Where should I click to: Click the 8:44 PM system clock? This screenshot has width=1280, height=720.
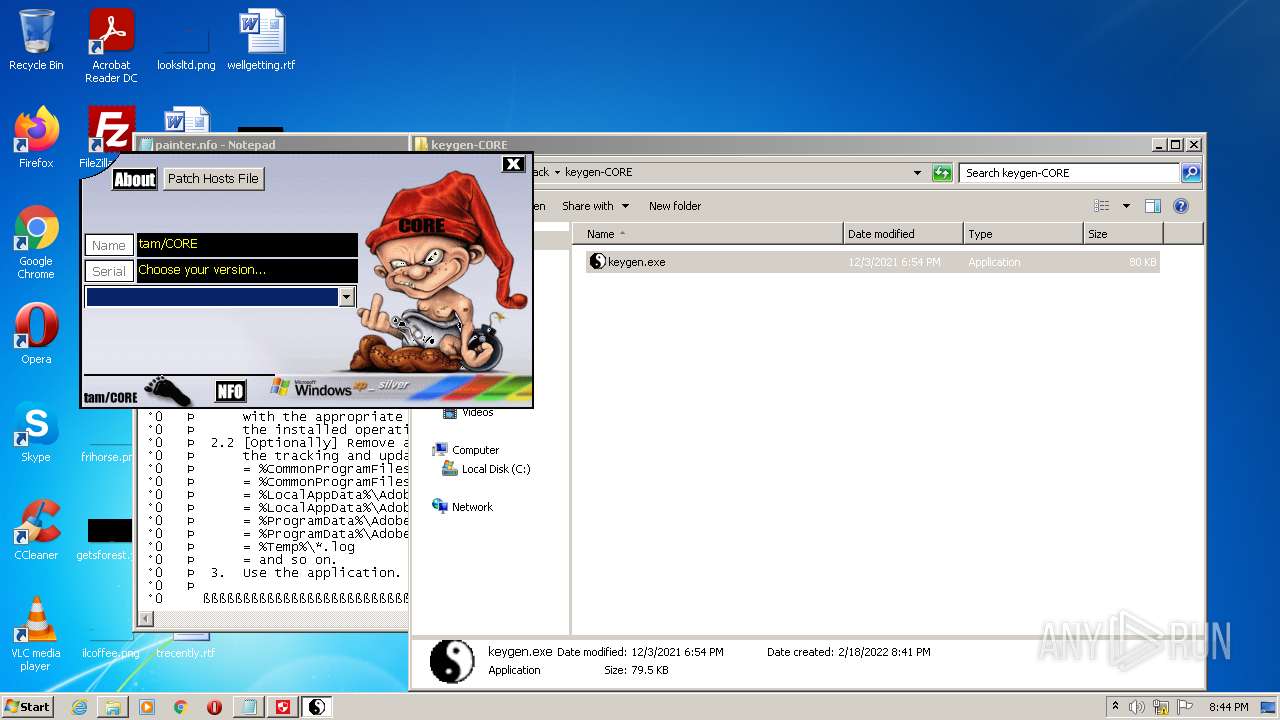click(x=1228, y=707)
